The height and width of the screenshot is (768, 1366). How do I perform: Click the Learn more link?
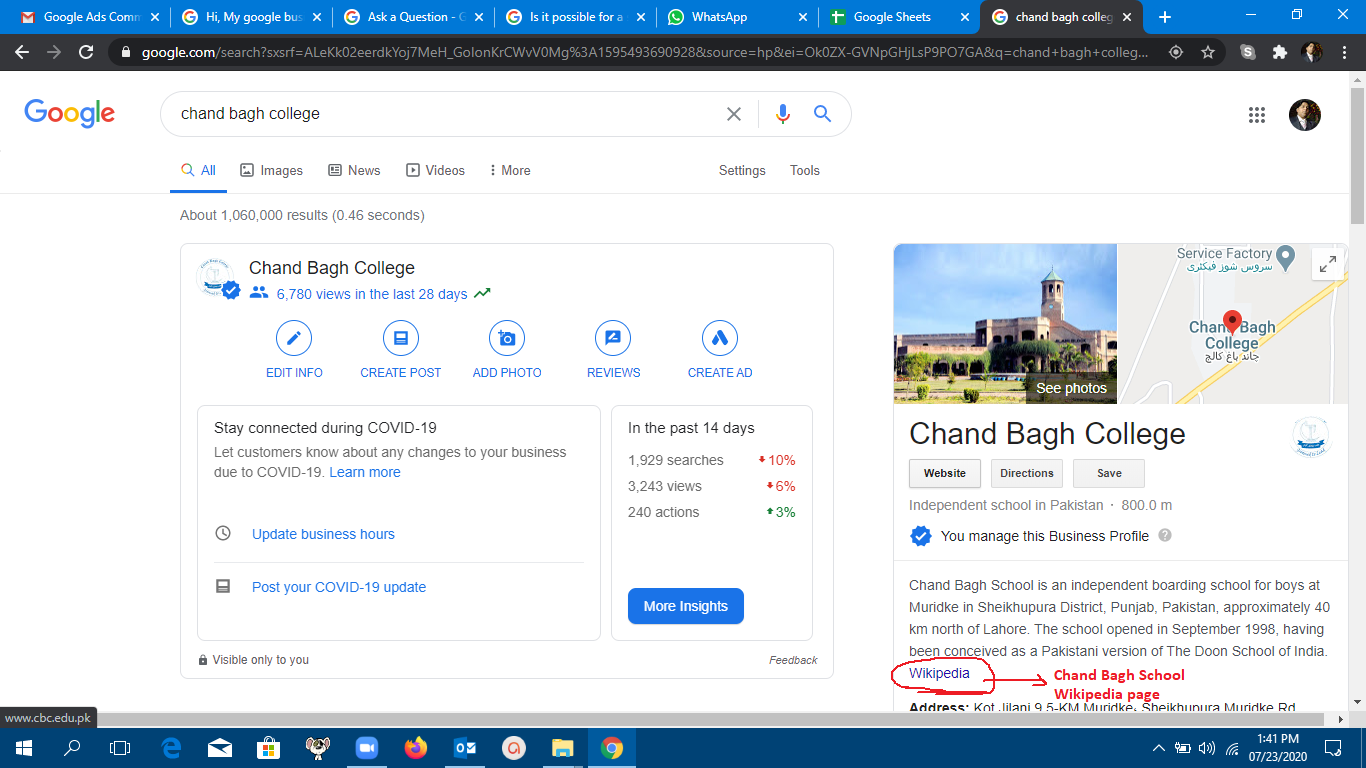pos(365,472)
